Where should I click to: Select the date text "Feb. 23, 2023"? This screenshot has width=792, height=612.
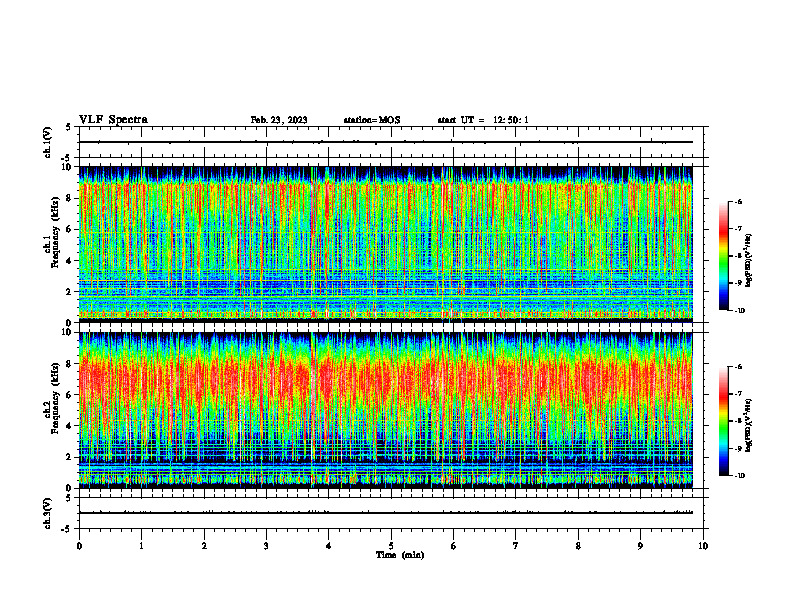tap(279, 120)
